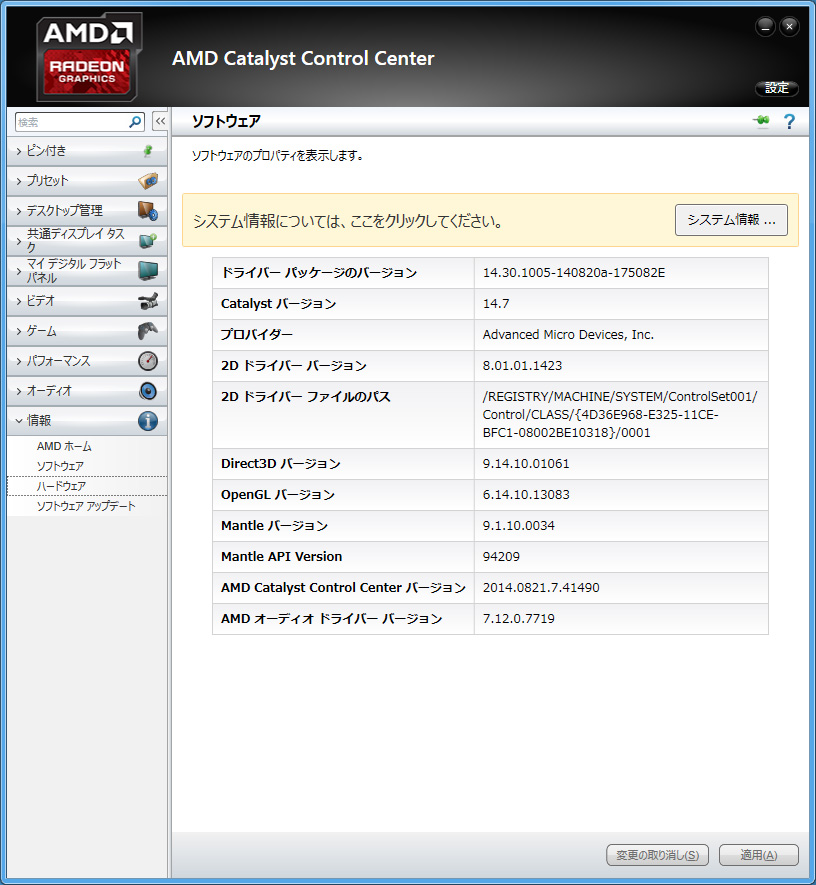Click the ドライバー パッケージのバージョン label
The width and height of the screenshot is (816, 885).
coord(319,273)
